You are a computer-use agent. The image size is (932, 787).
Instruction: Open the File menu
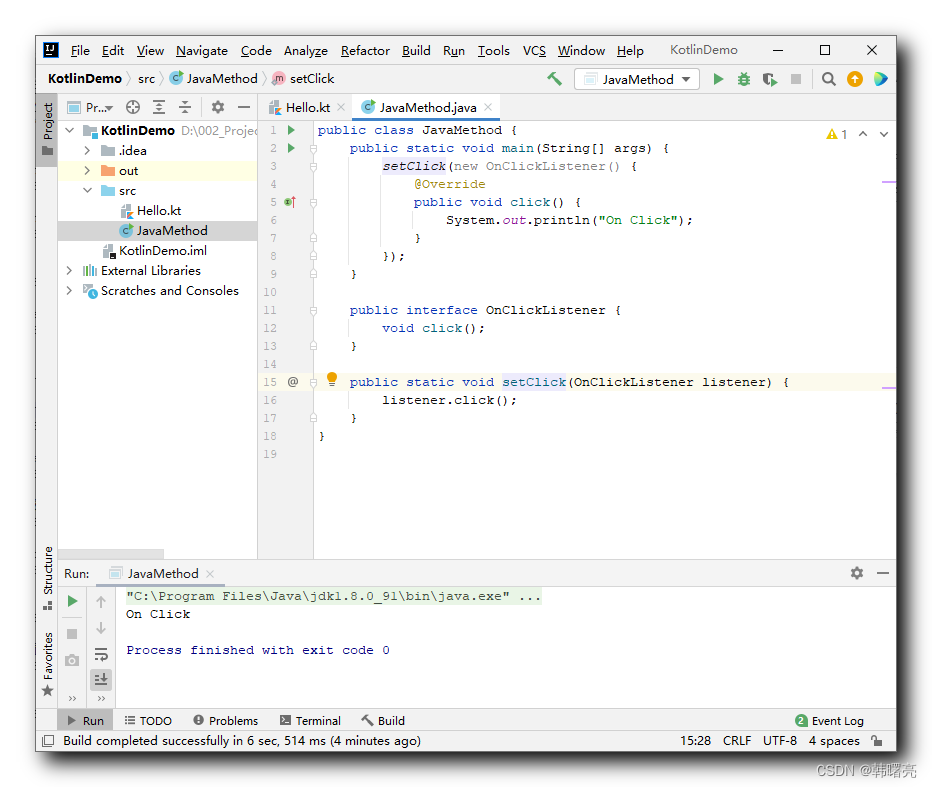[80, 51]
